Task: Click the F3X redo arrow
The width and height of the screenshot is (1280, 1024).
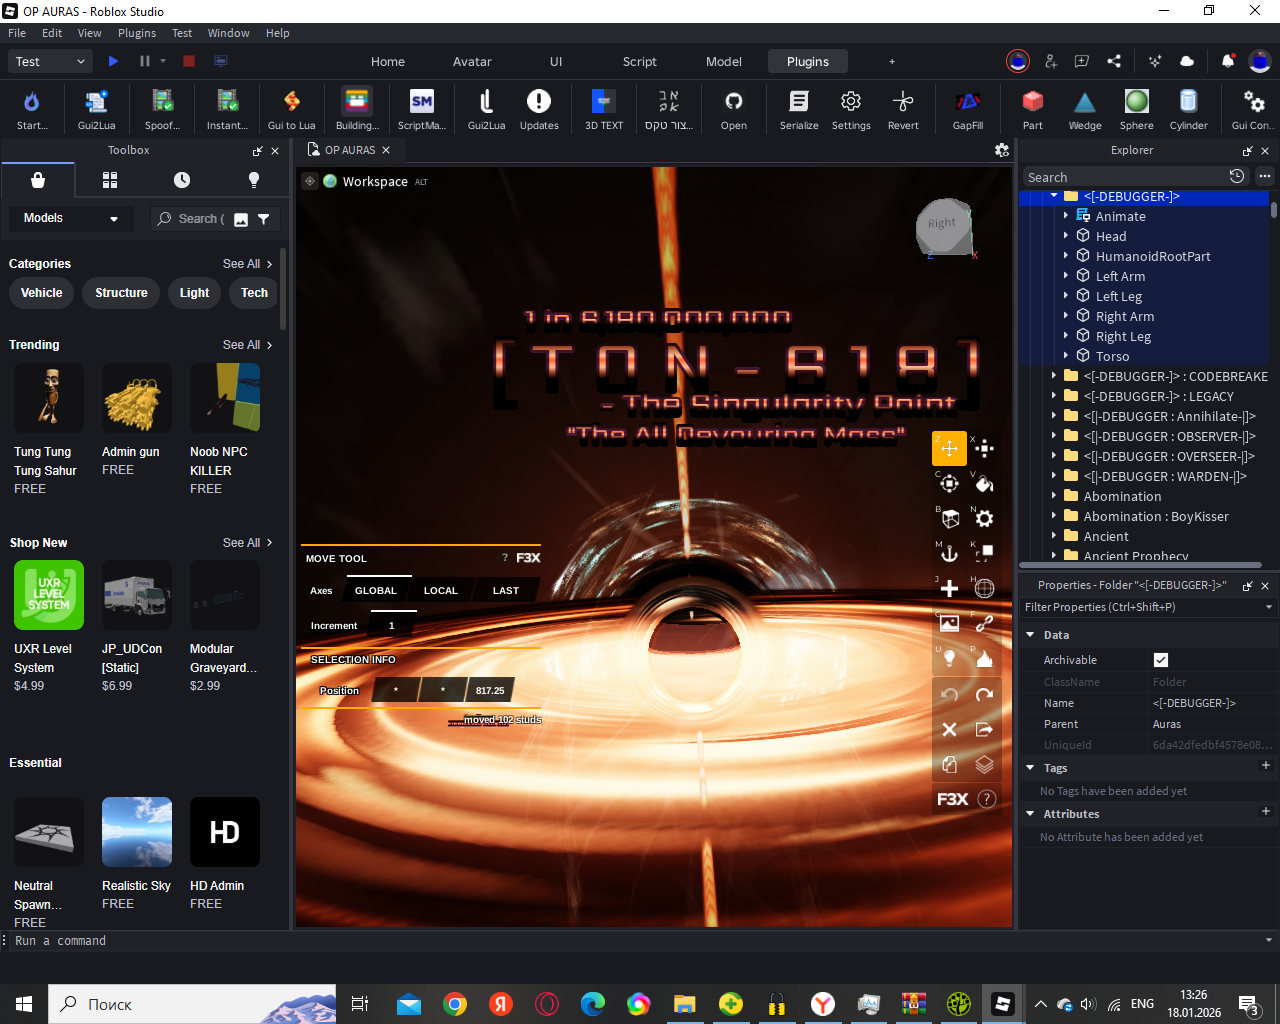Action: (x=985, y=694)
